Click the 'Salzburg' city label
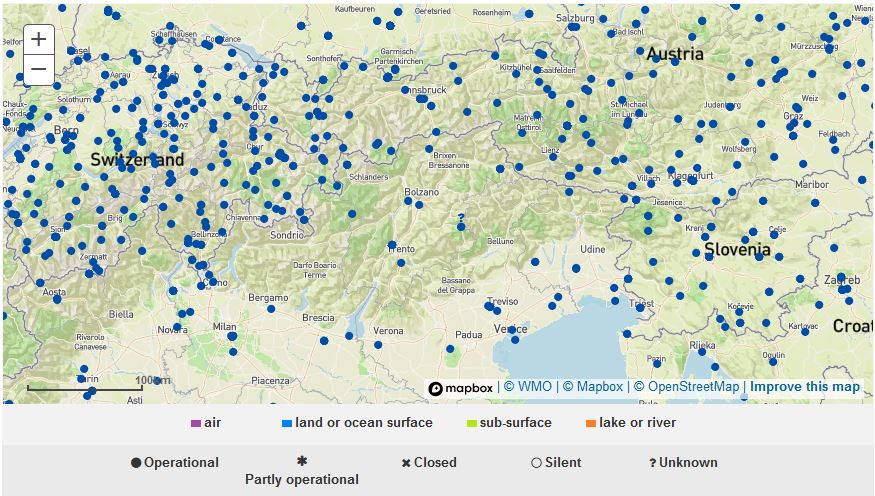 pyautogui.click(x=575, y=18)
